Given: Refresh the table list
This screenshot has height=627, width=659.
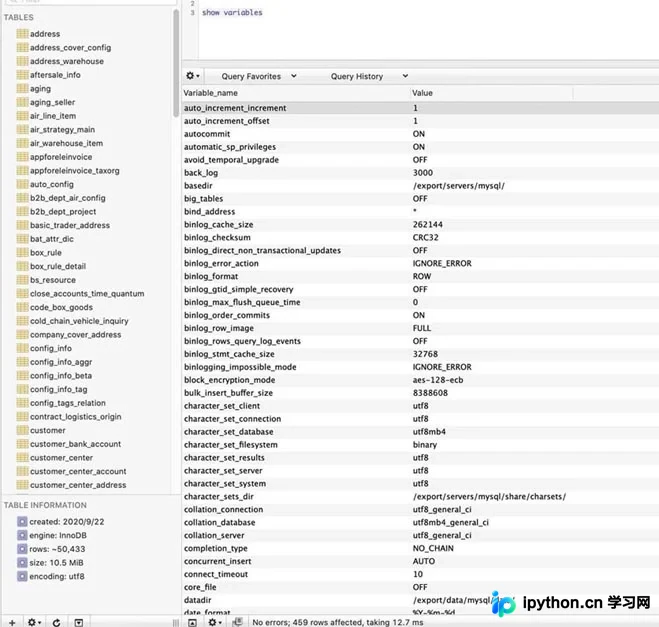Looking at the screenshot, I should [56, 622].
